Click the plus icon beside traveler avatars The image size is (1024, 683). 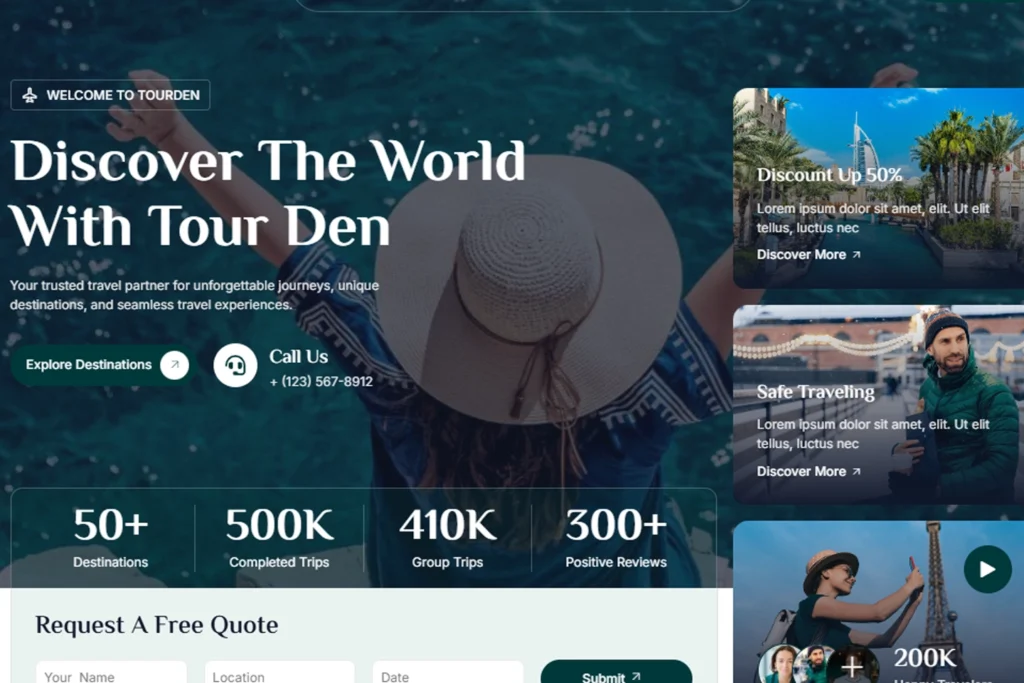[852, 666]
